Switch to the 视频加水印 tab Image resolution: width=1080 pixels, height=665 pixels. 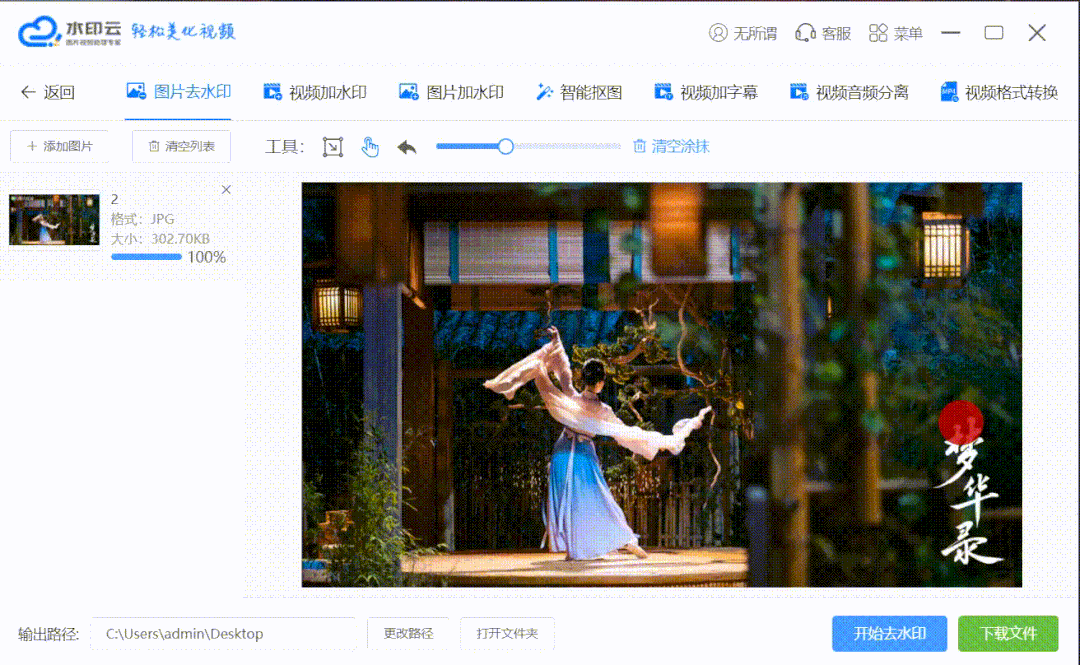(x=315, y=92)
